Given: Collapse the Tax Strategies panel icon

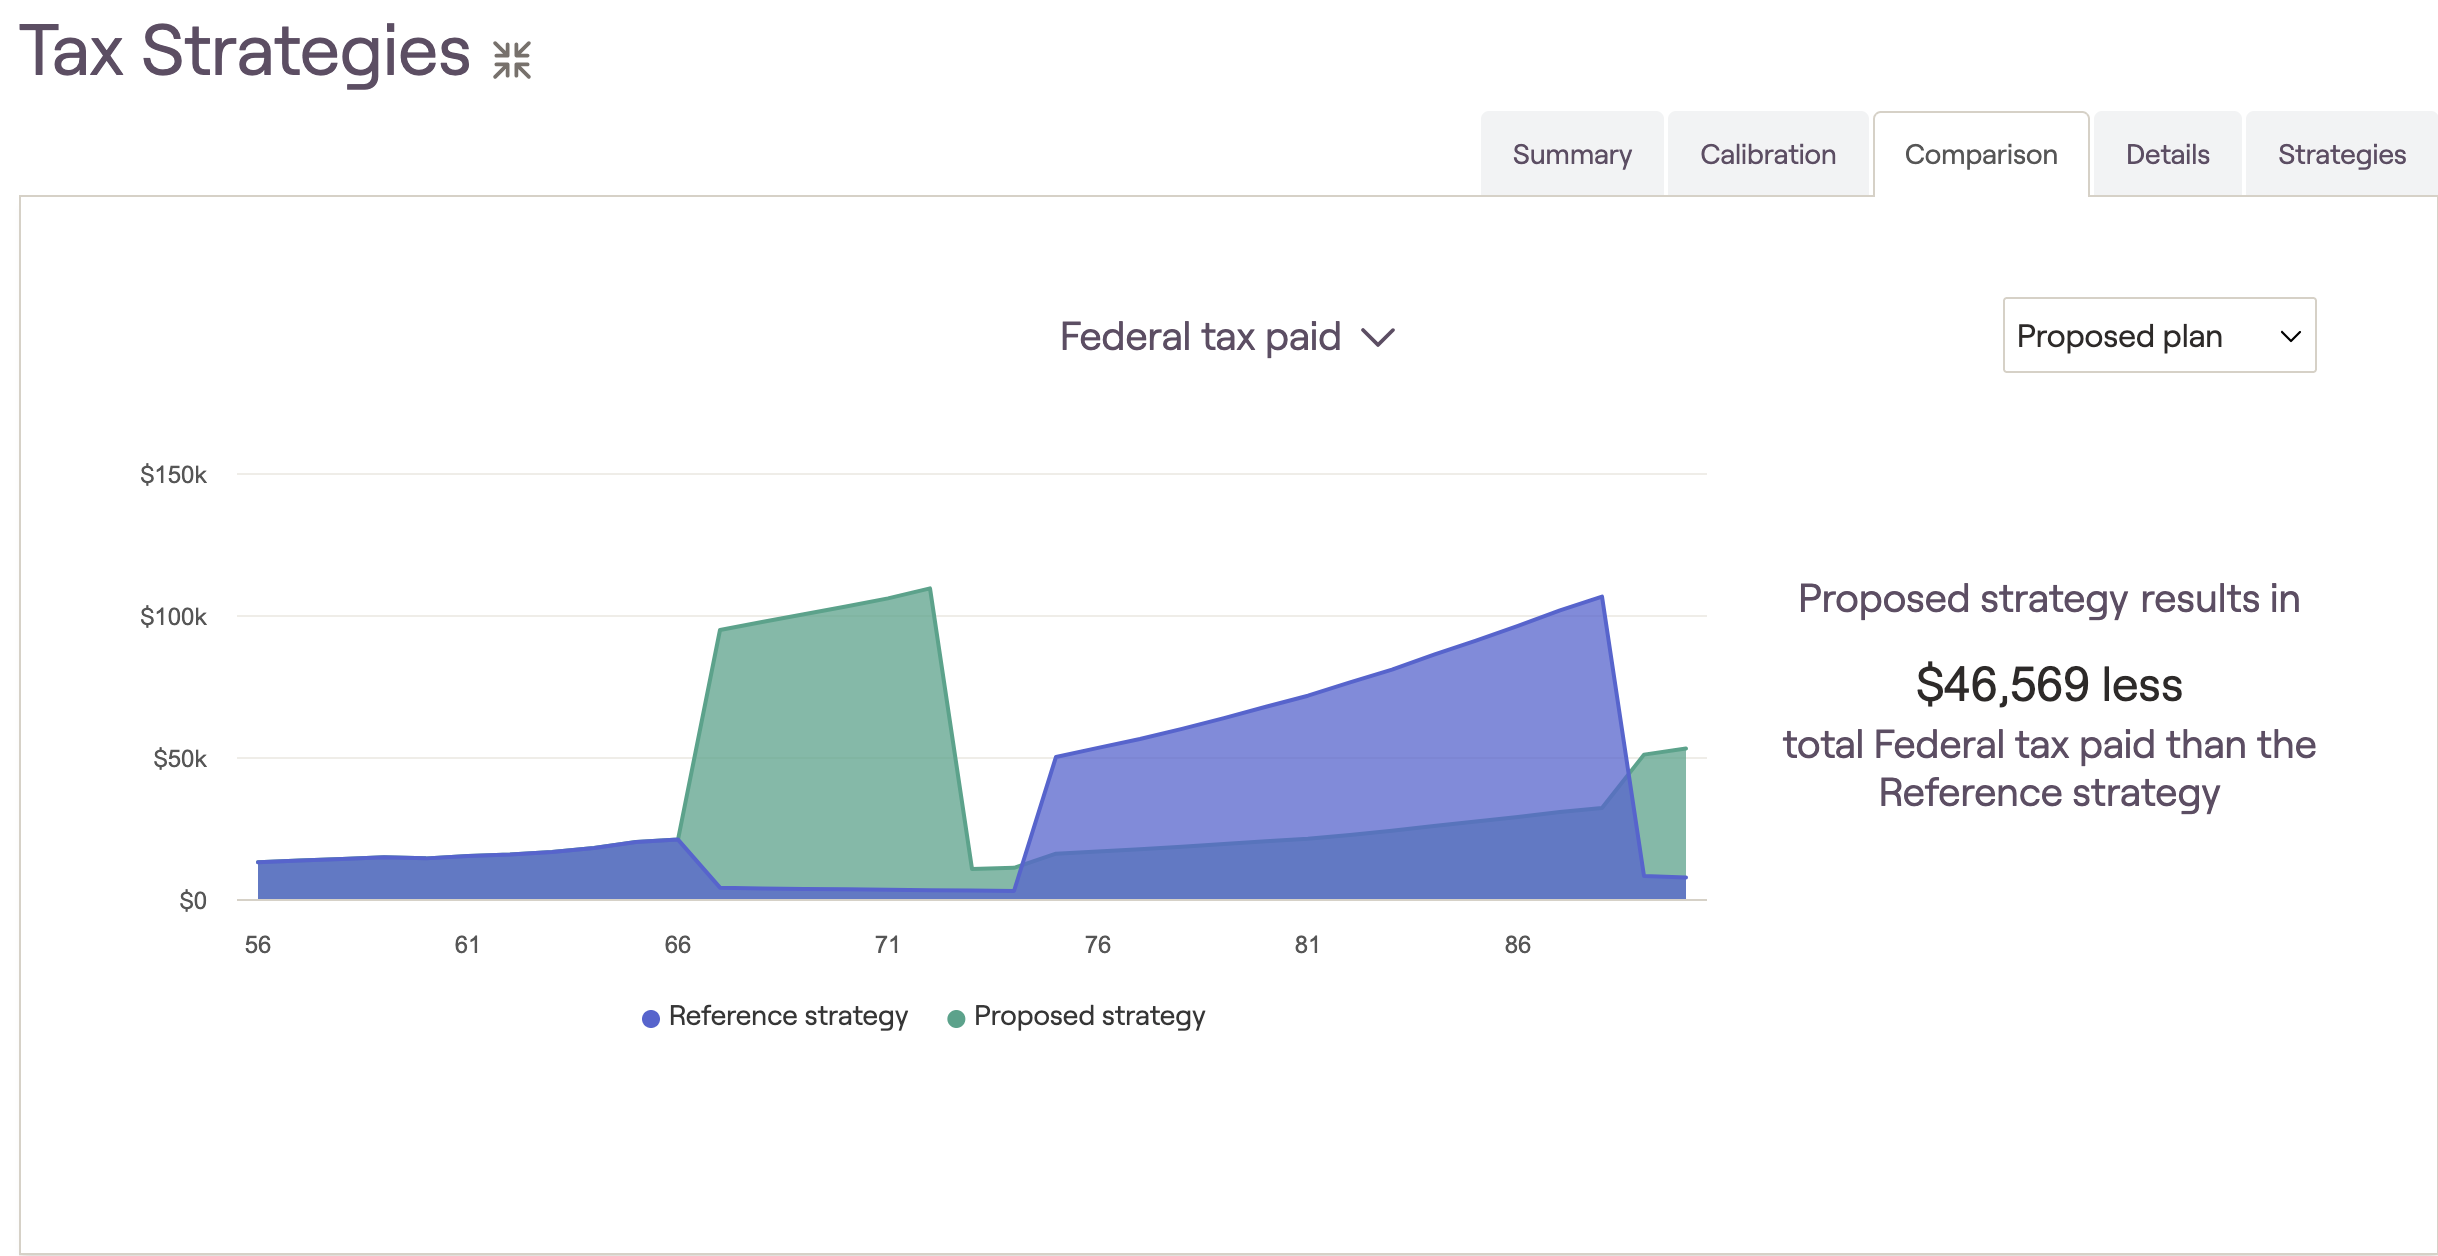Looking at the screenshot, I should (x=512, y=60).
